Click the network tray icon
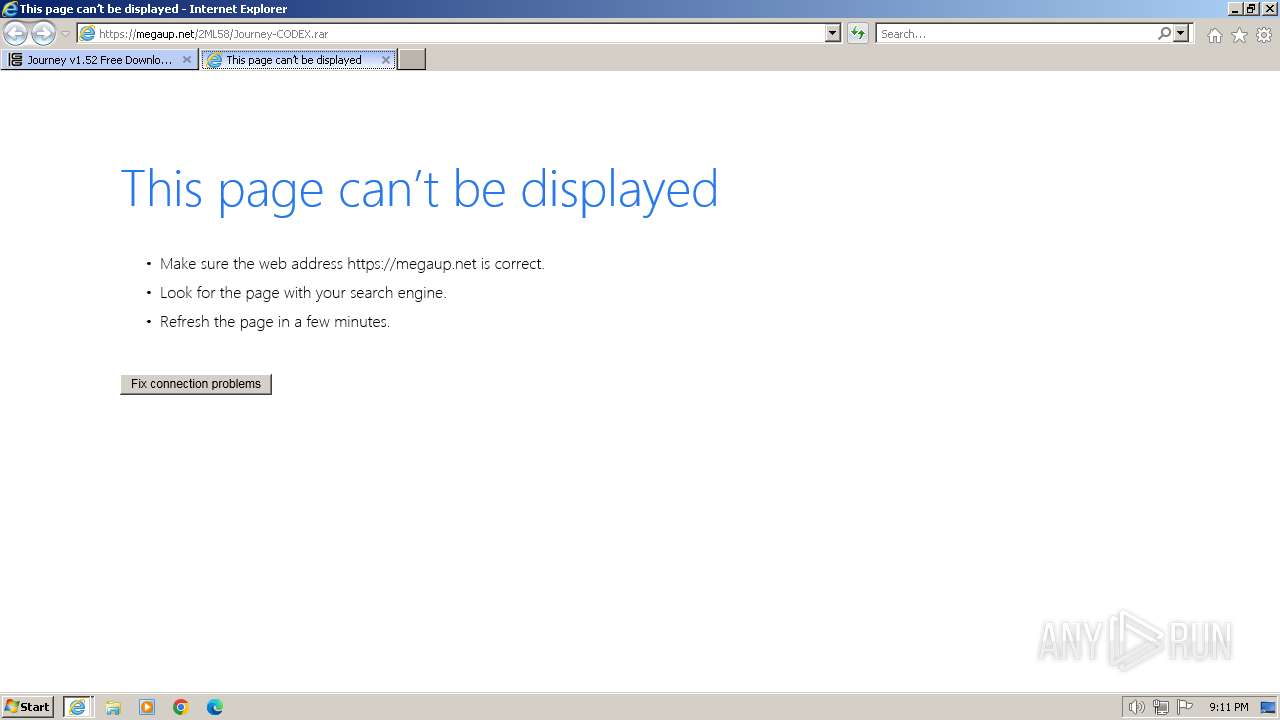 click(1161, 707)
